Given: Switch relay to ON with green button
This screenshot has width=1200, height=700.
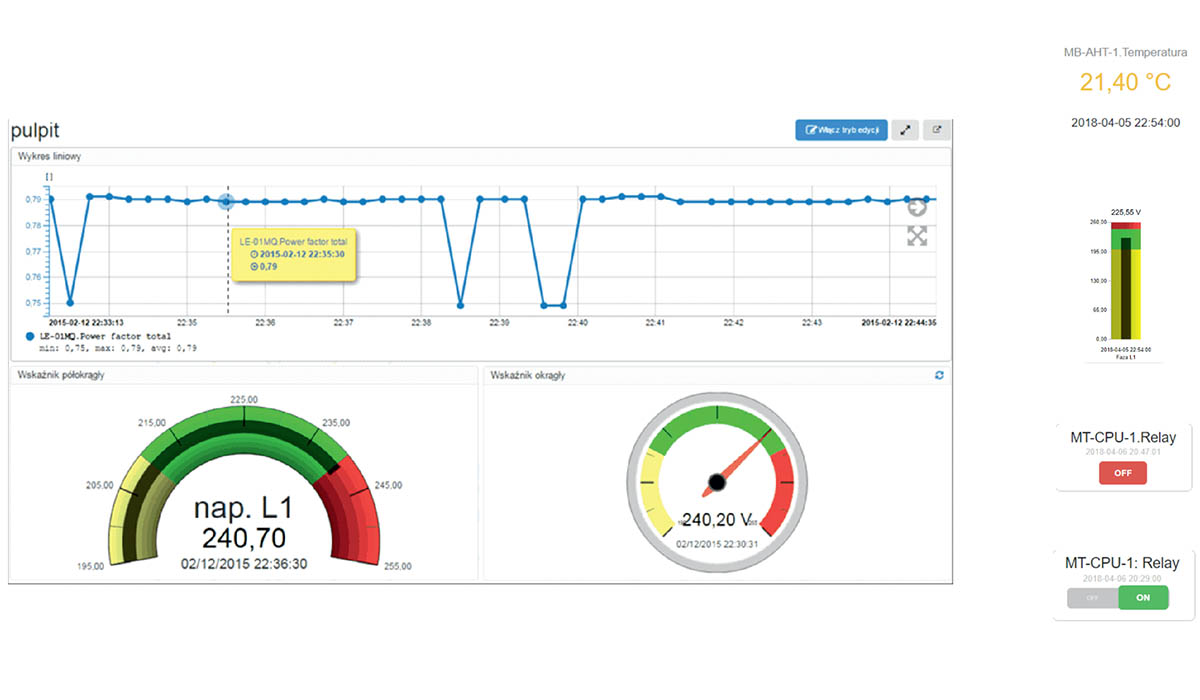Looking at the screenshot, I should coord(1143,598).
